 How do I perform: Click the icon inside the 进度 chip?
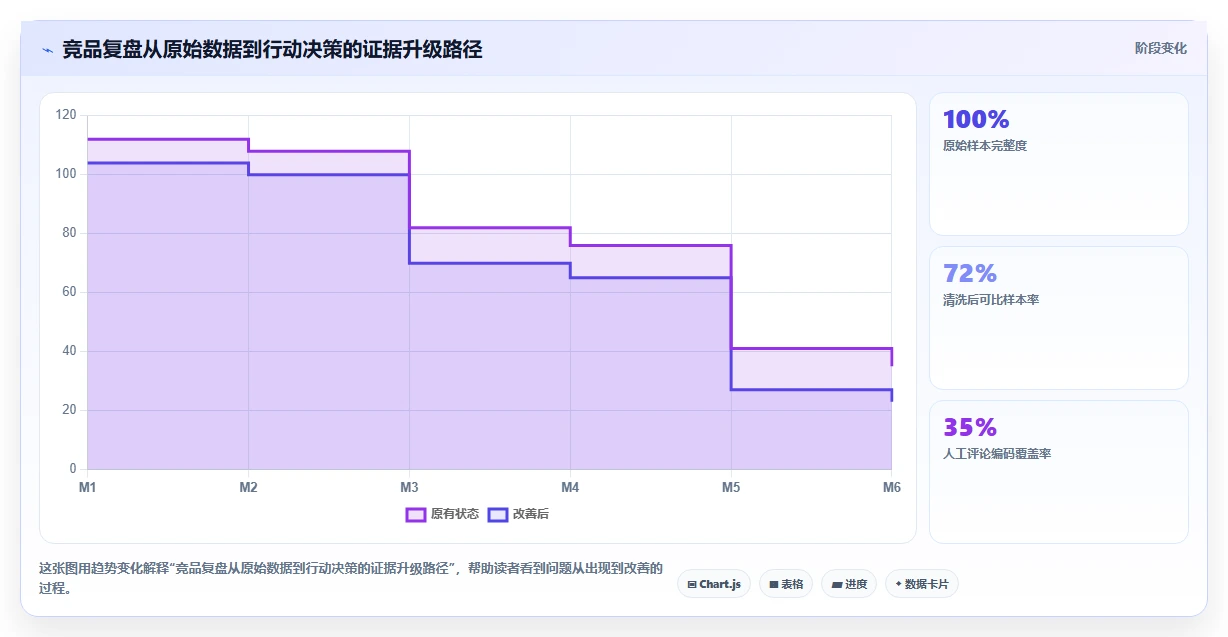tap(836, 584)
